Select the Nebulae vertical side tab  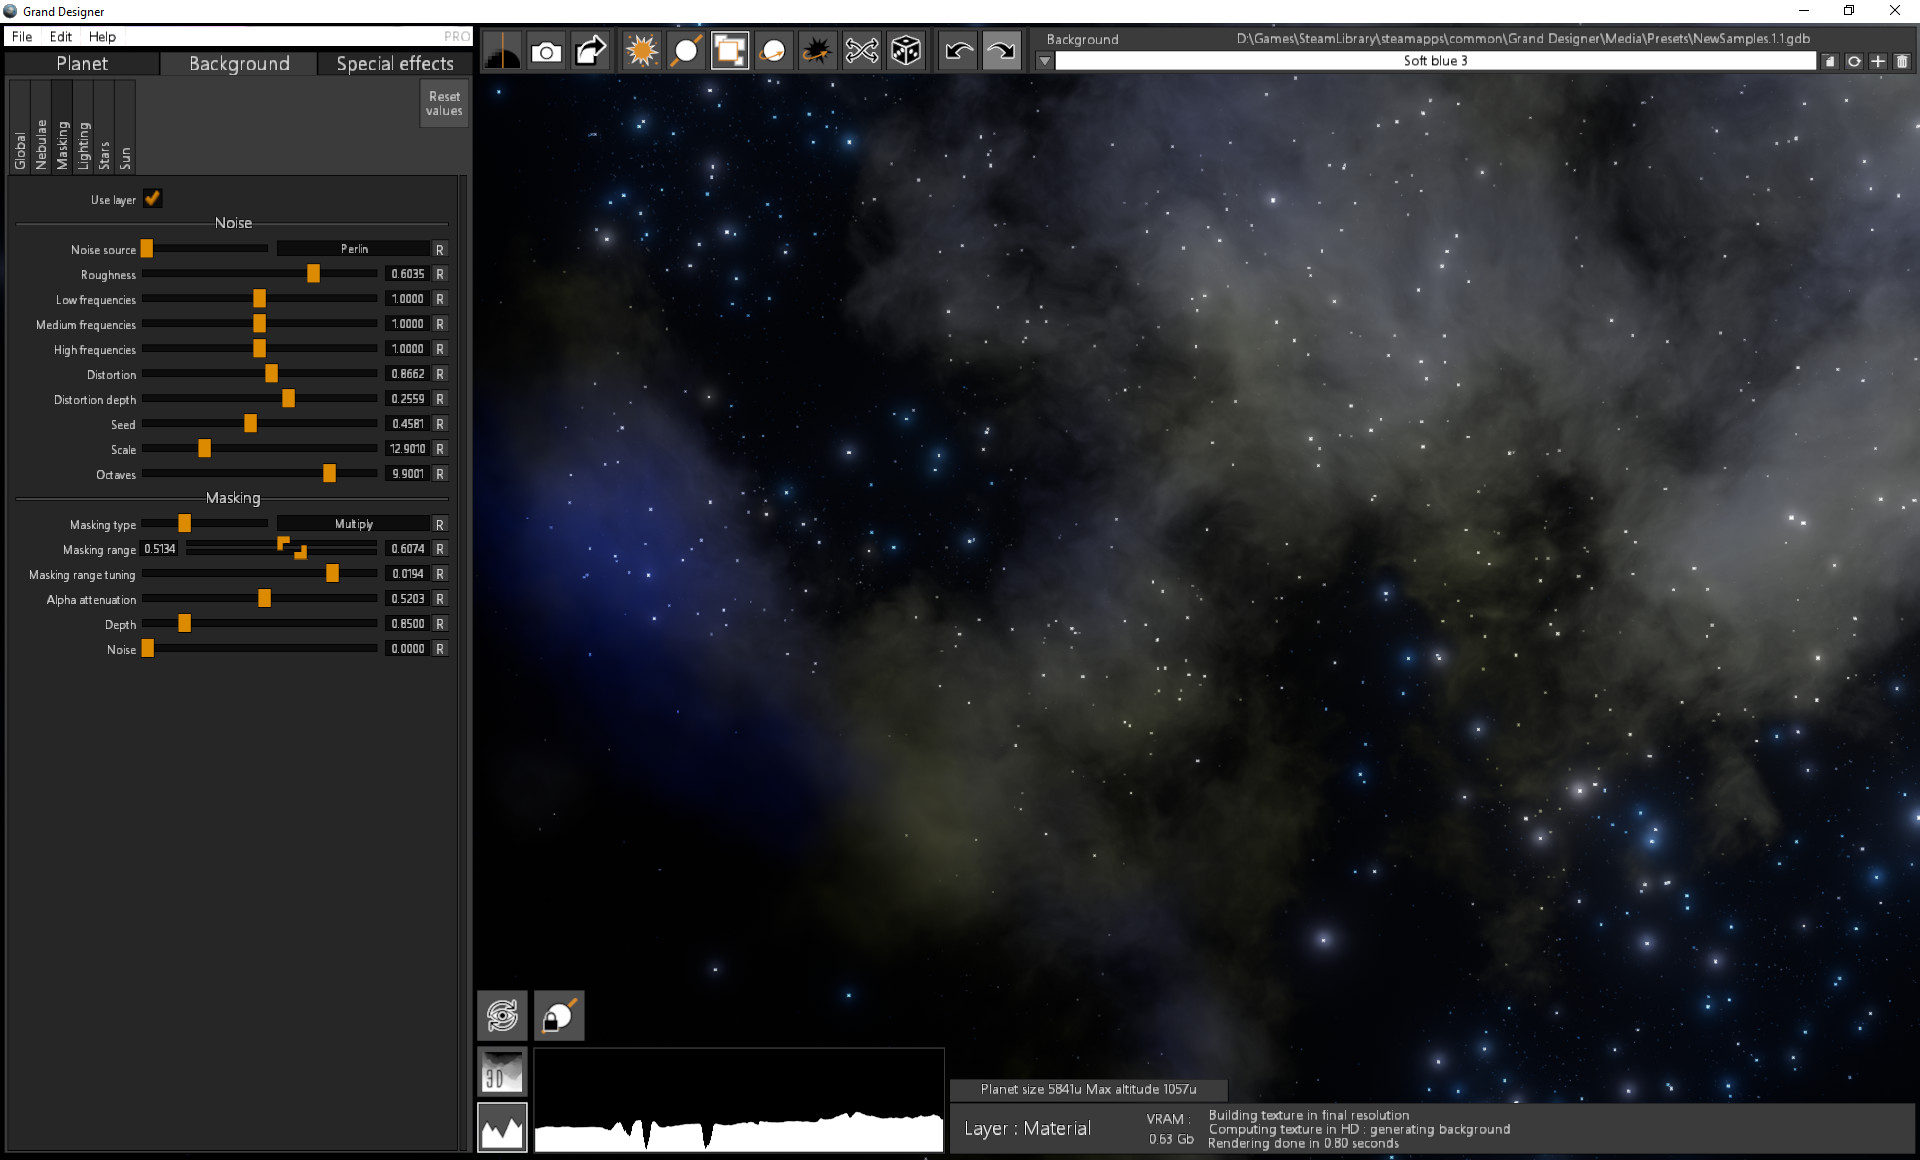pyautogui.click(x=41, y=140)
